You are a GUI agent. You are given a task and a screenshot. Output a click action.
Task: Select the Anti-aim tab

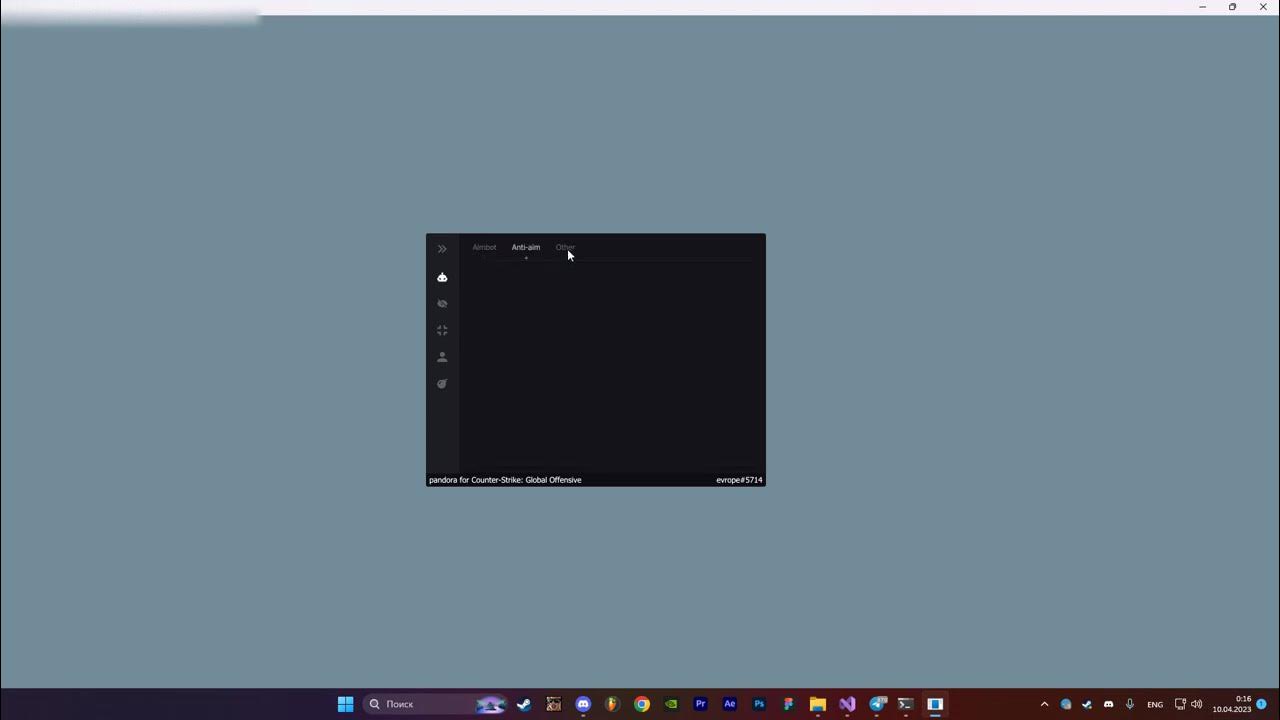tap(526, 247)
